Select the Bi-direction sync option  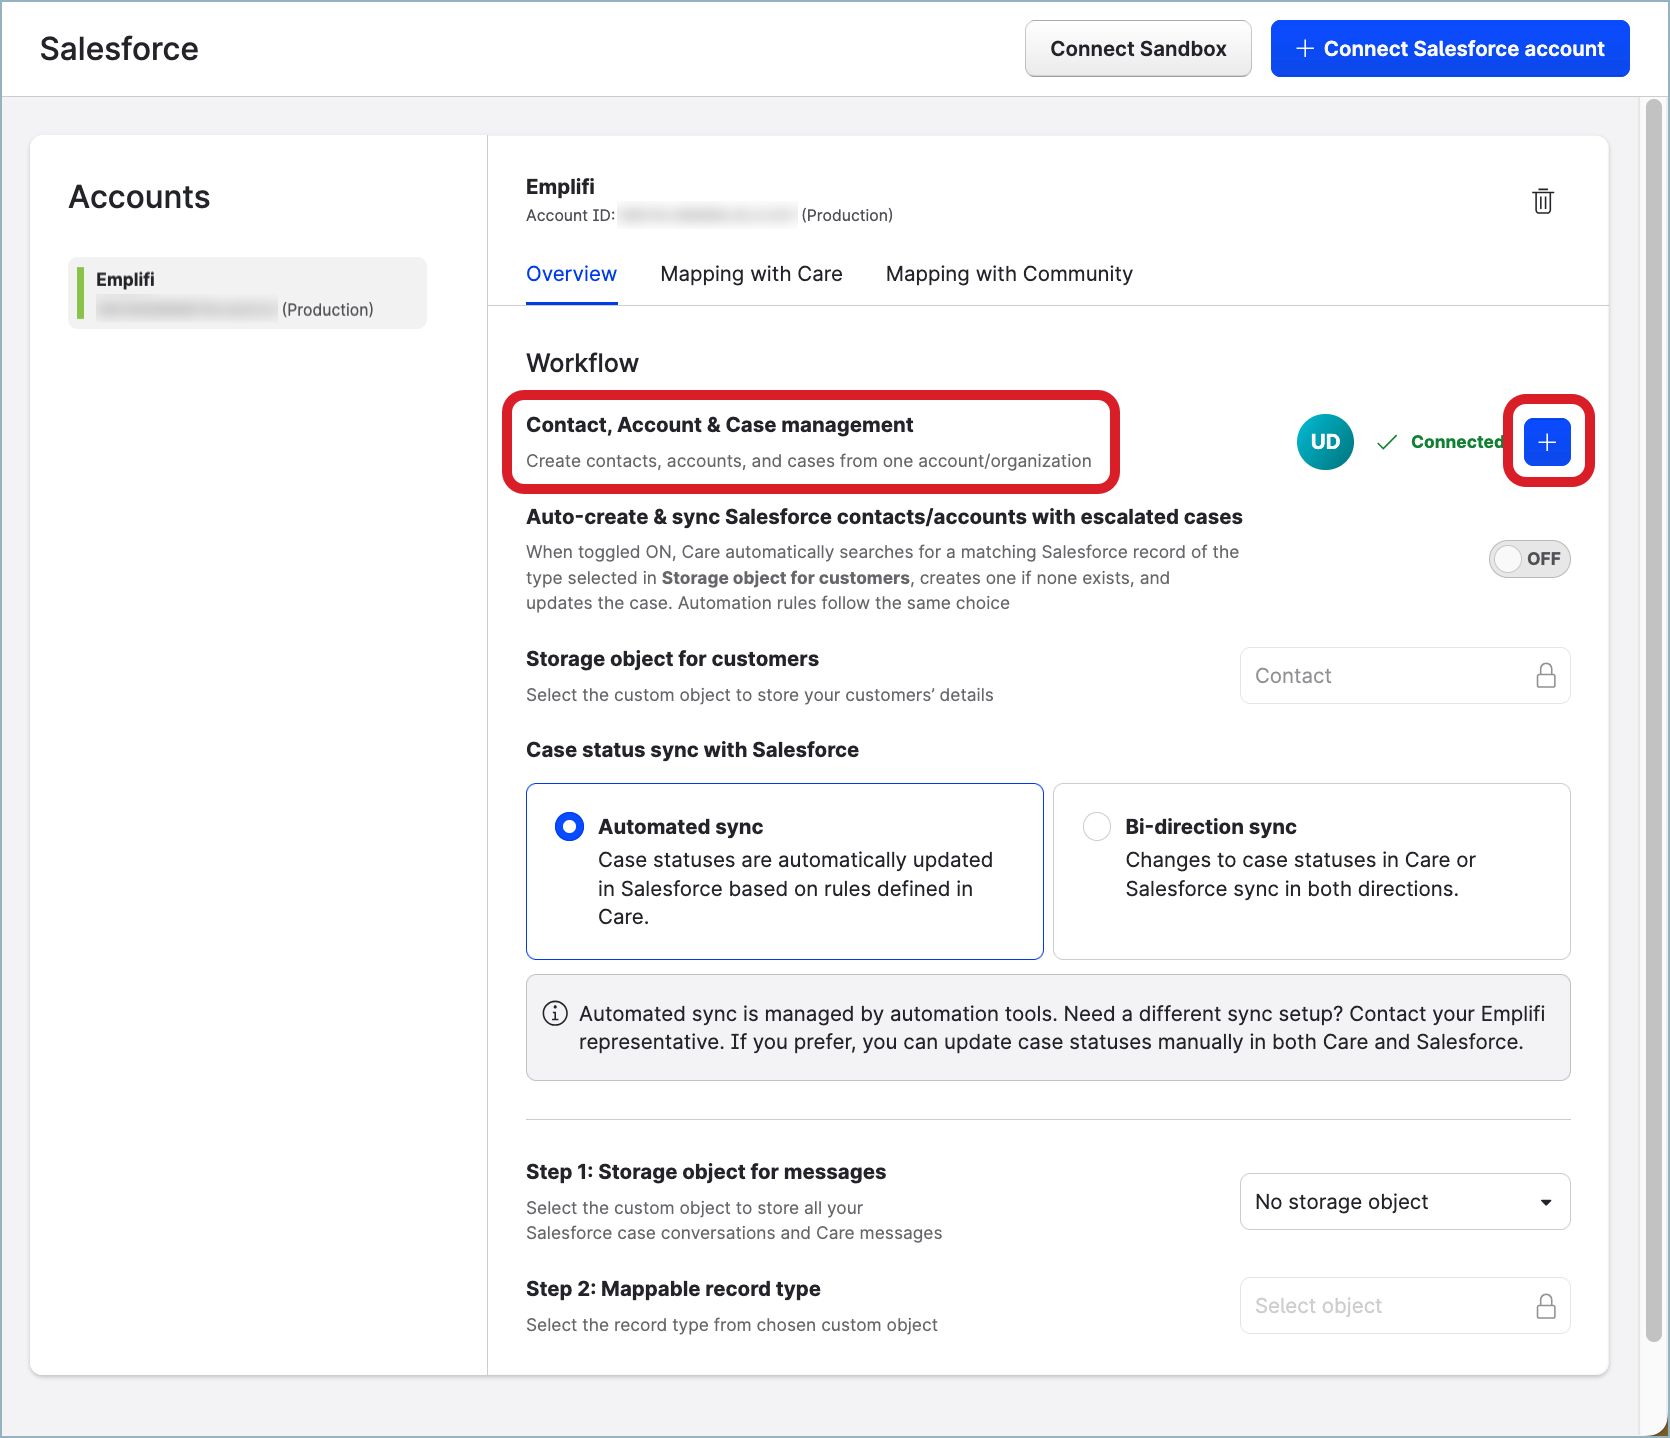point(1096,826)
